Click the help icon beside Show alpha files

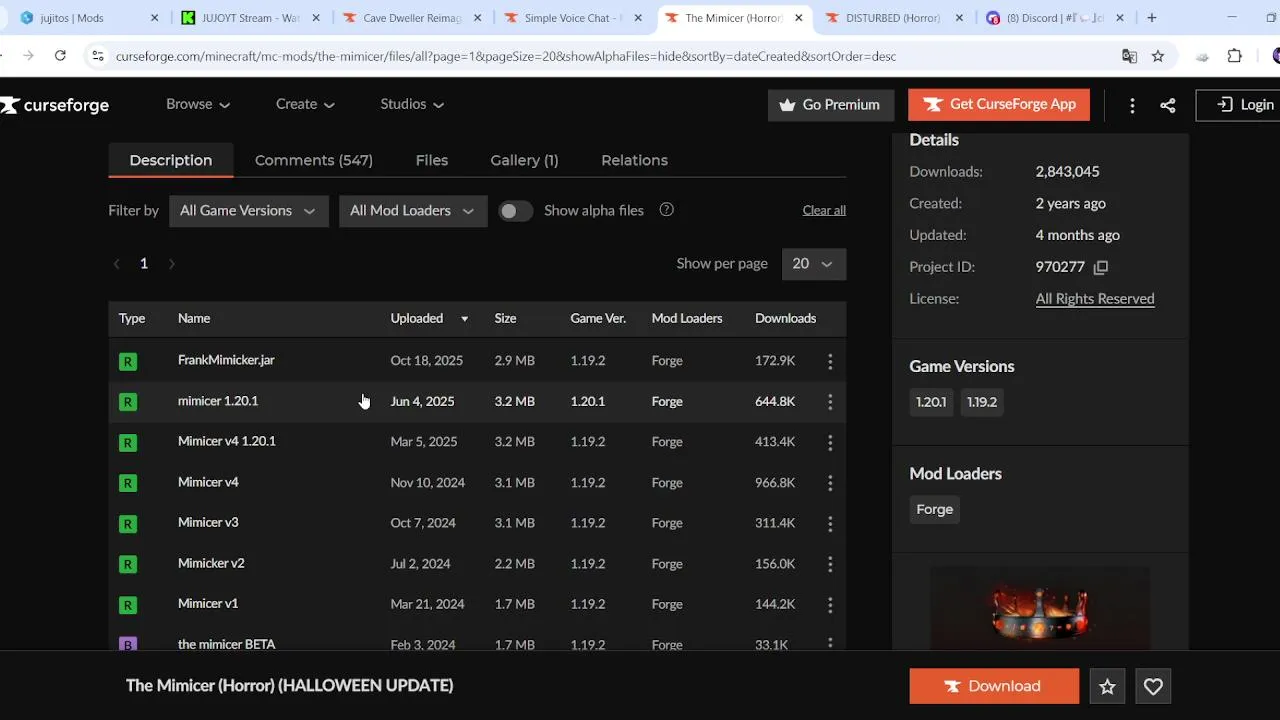pyautogui.click(x=667, y=210)
